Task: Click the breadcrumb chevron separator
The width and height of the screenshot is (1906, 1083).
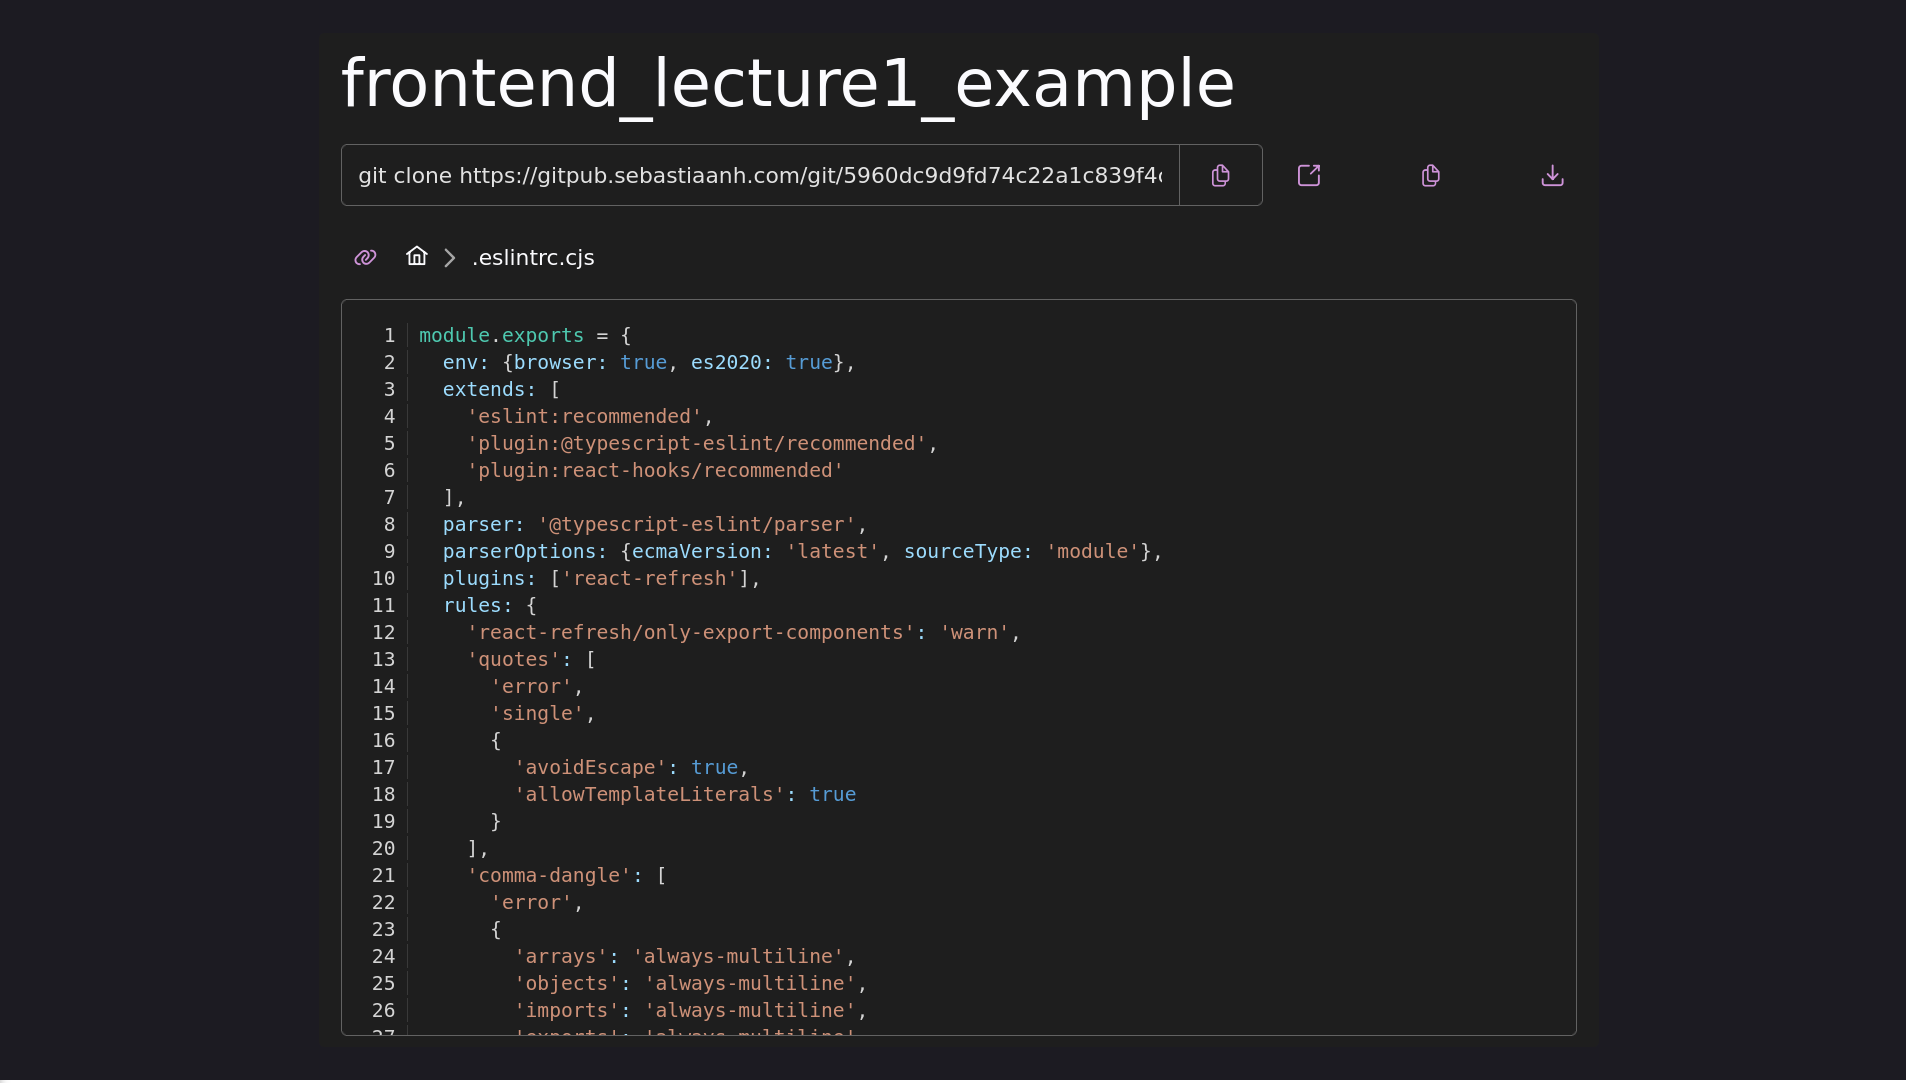Action: coord(448,257)
